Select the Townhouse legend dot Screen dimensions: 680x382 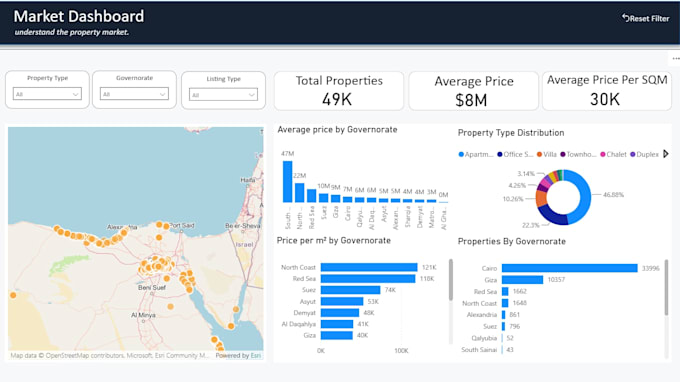tap(563, 154)
